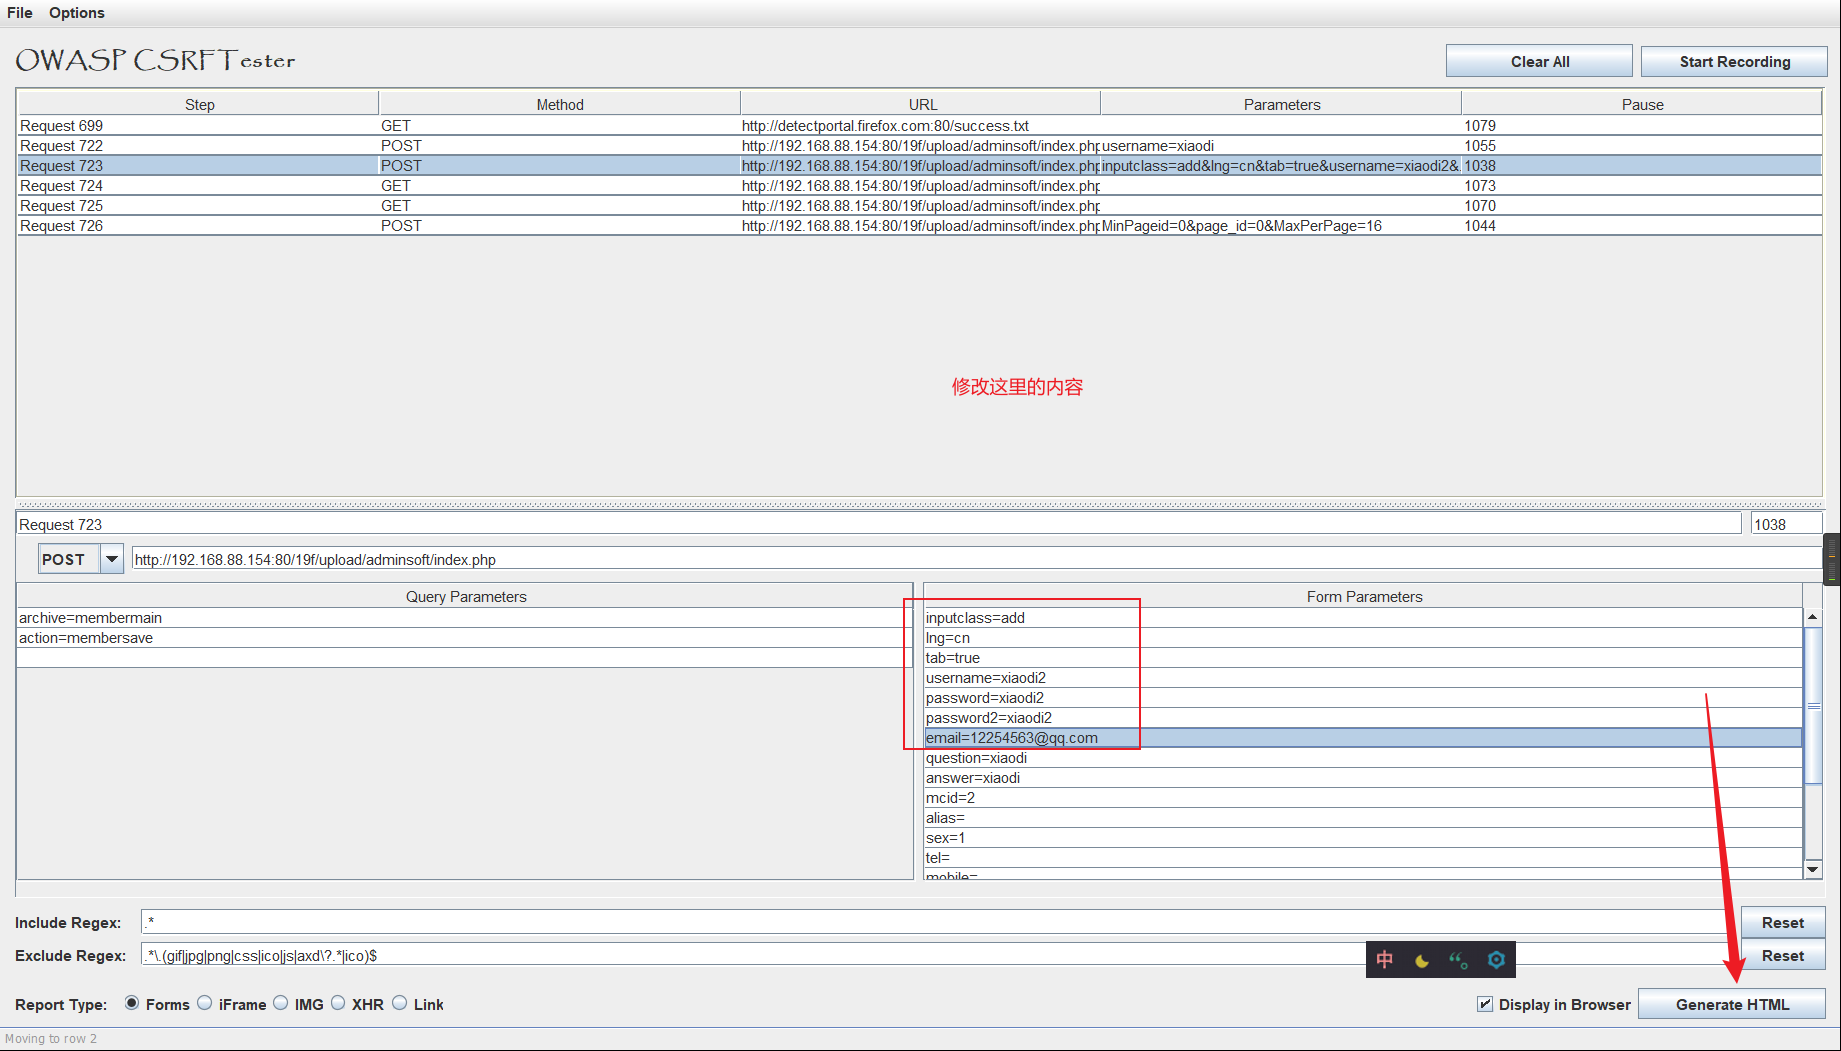Select the Request 699 step cell
The height and width of the screenshot is (1051, 1841).
click(x=198, y=125)
